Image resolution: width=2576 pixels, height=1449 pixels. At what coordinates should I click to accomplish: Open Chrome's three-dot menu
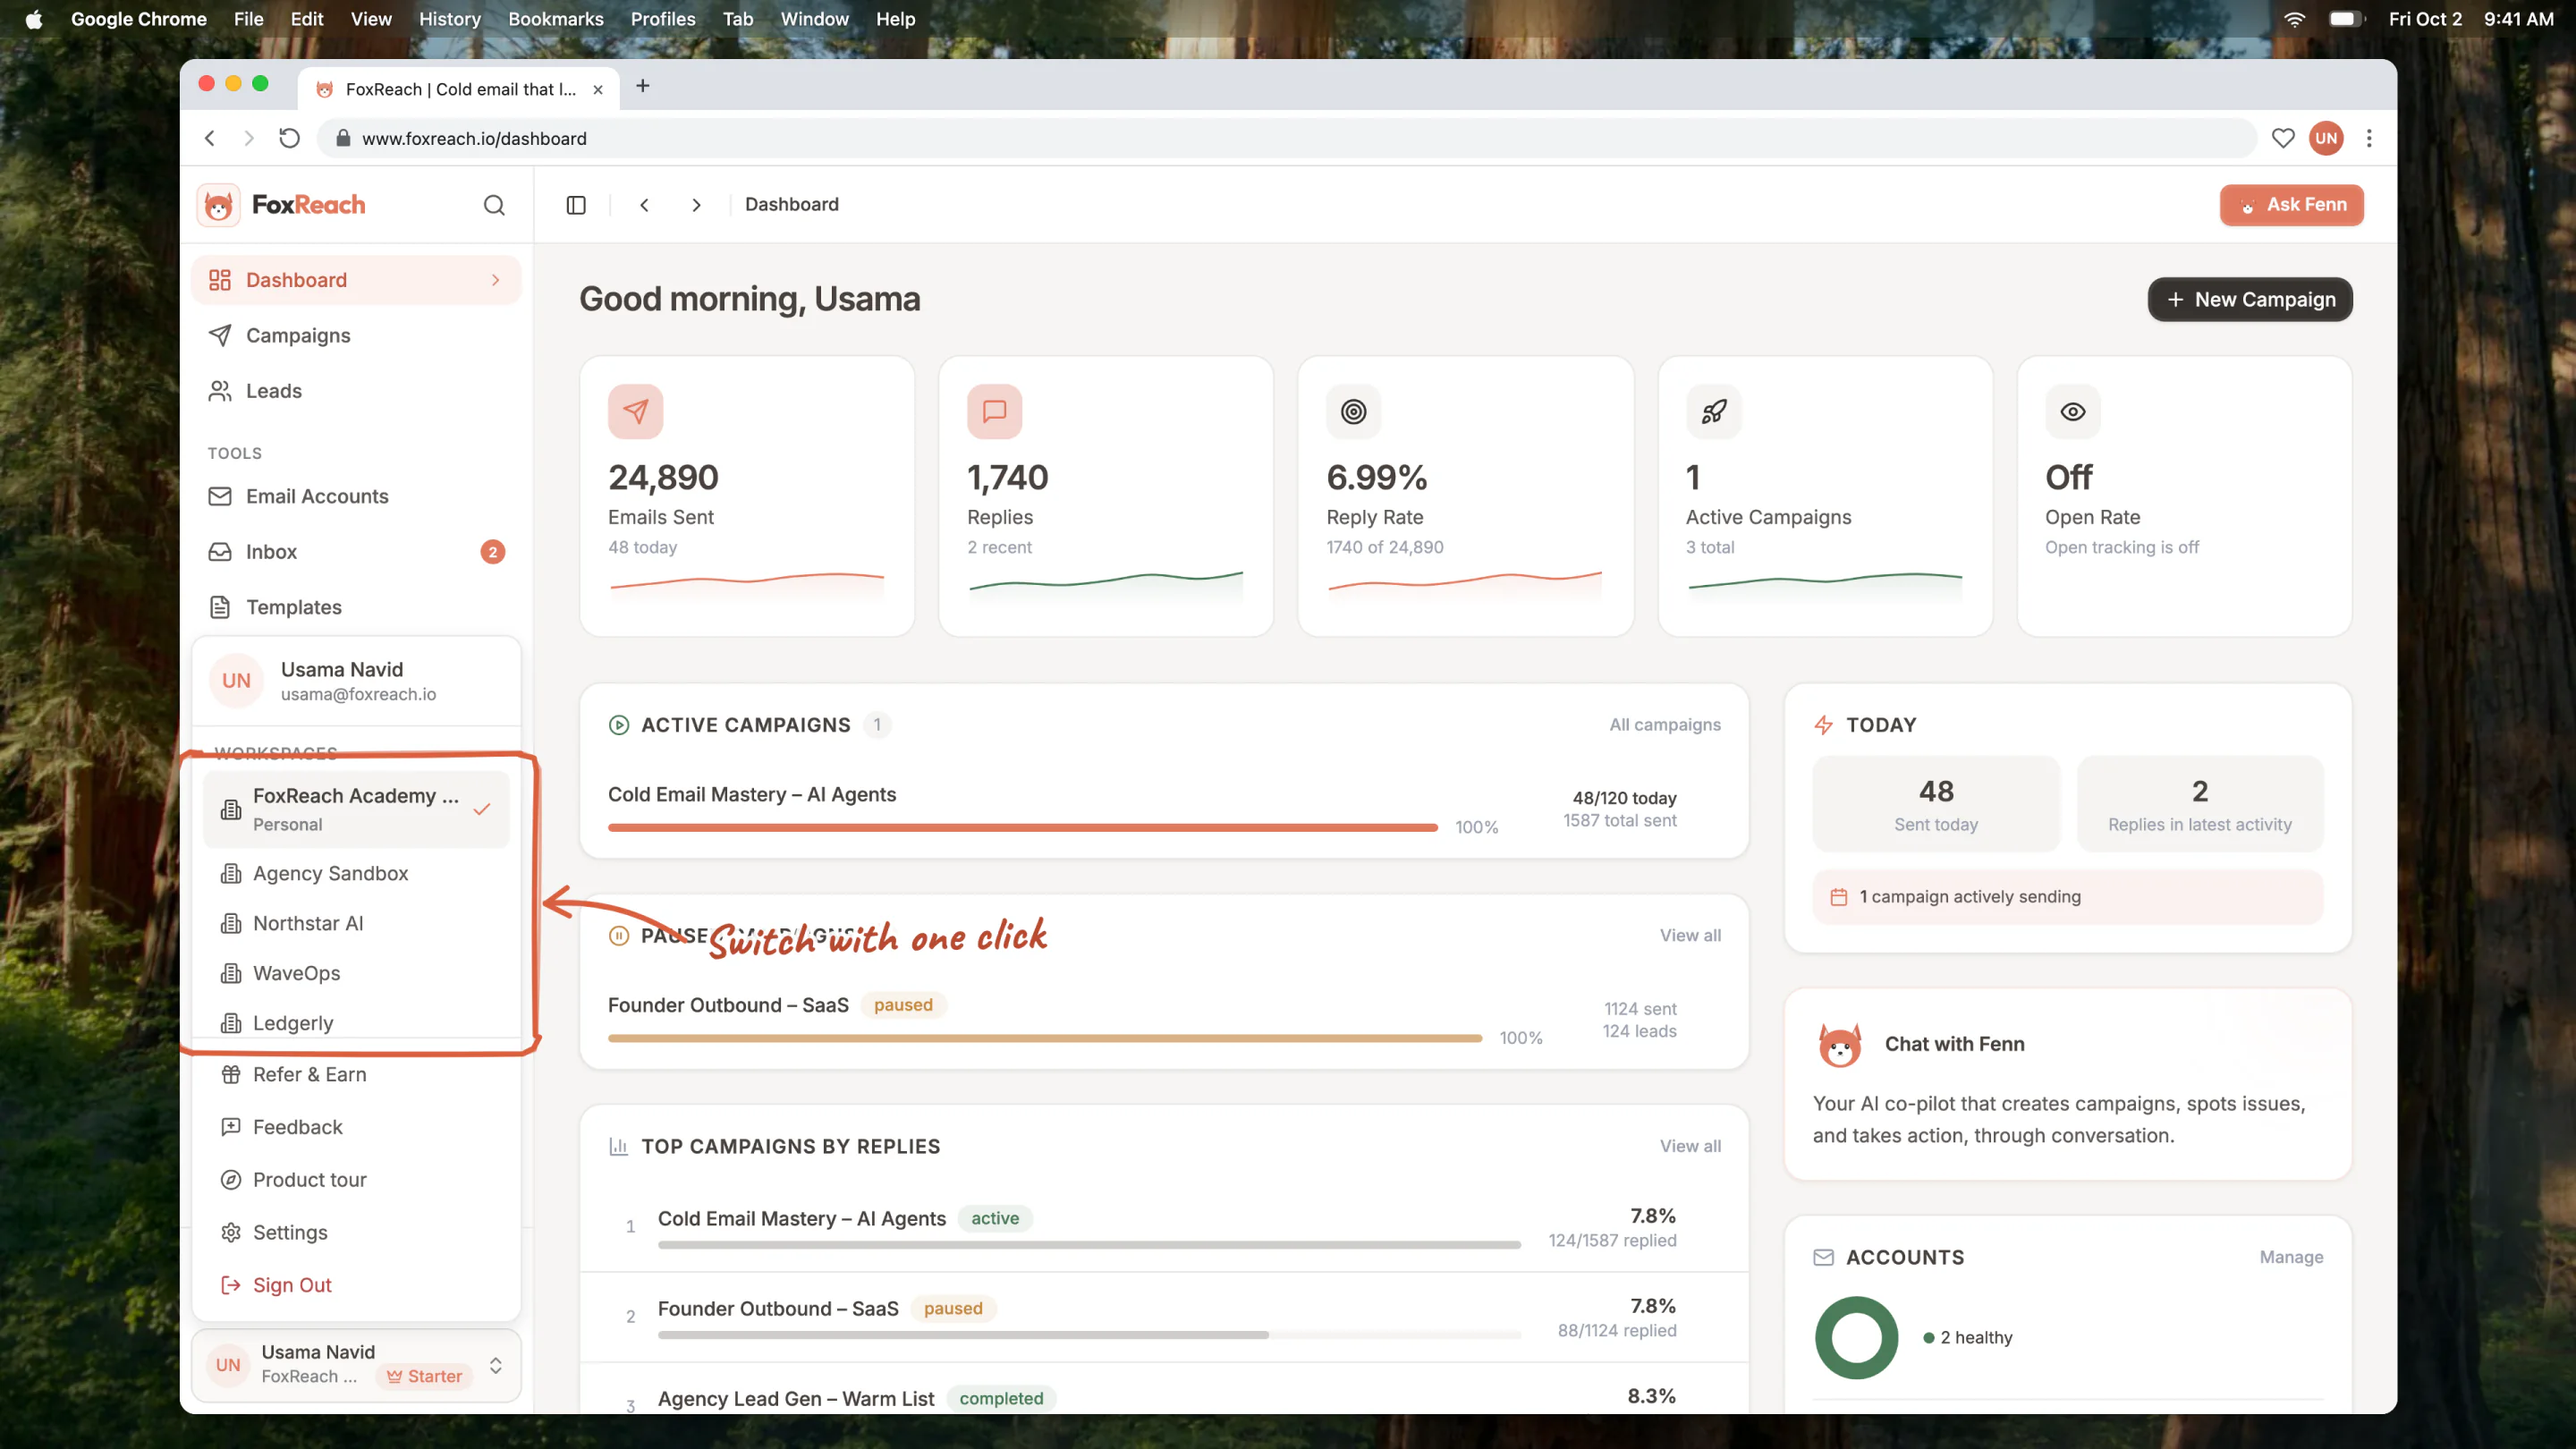point(2368,138)
